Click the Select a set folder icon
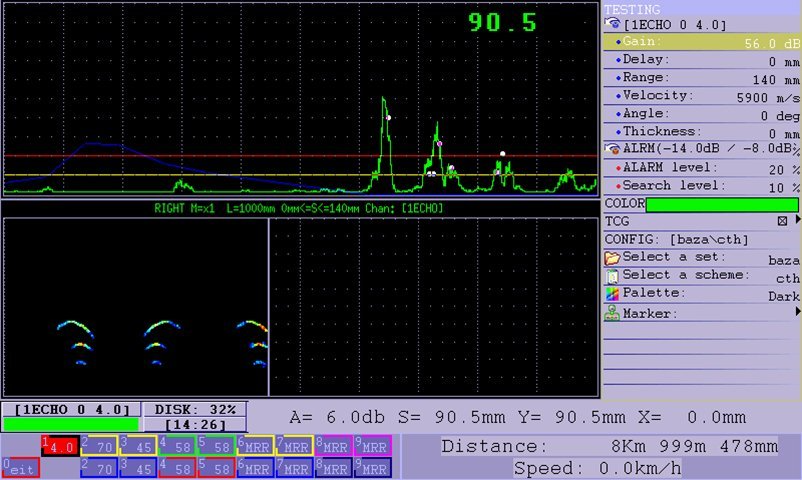The width and height of the screenshot is (802, 480). tap(612, 258)
